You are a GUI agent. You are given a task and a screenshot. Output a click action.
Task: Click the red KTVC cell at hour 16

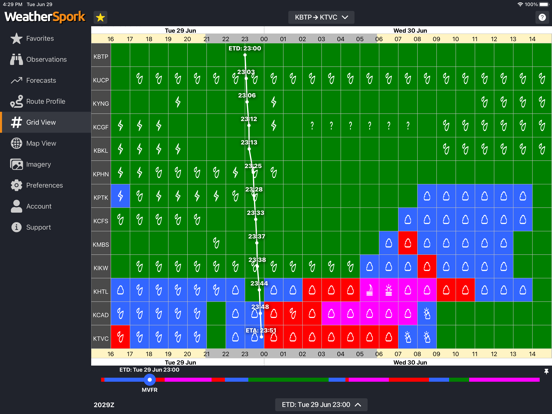coord(120,337)
